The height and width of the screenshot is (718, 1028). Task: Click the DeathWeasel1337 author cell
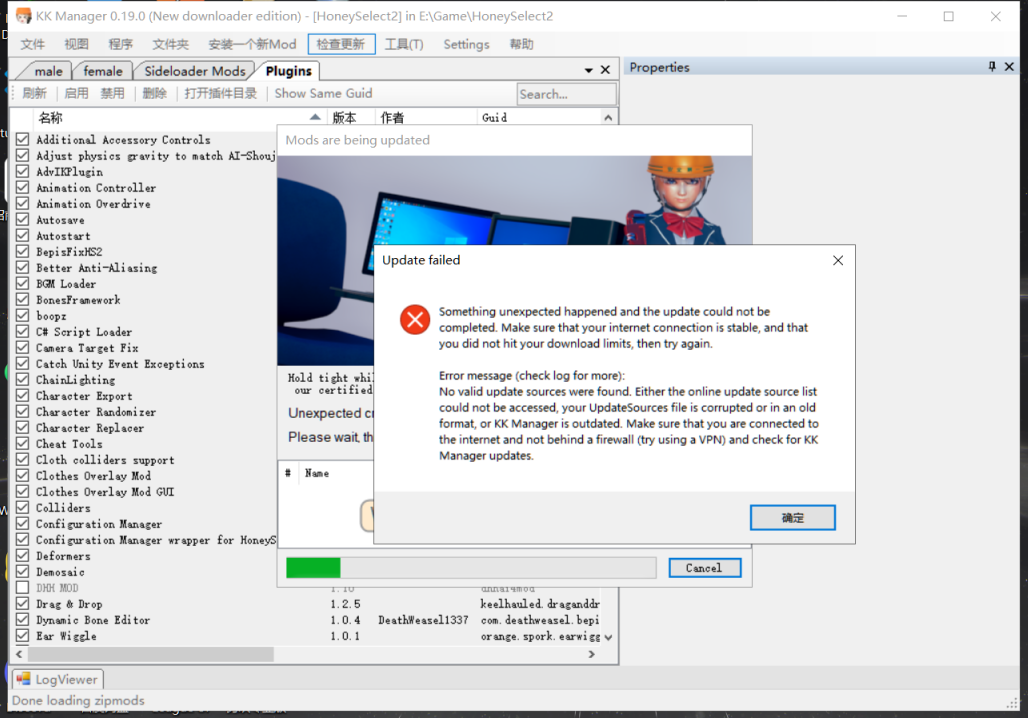click(x=423, y=620)
